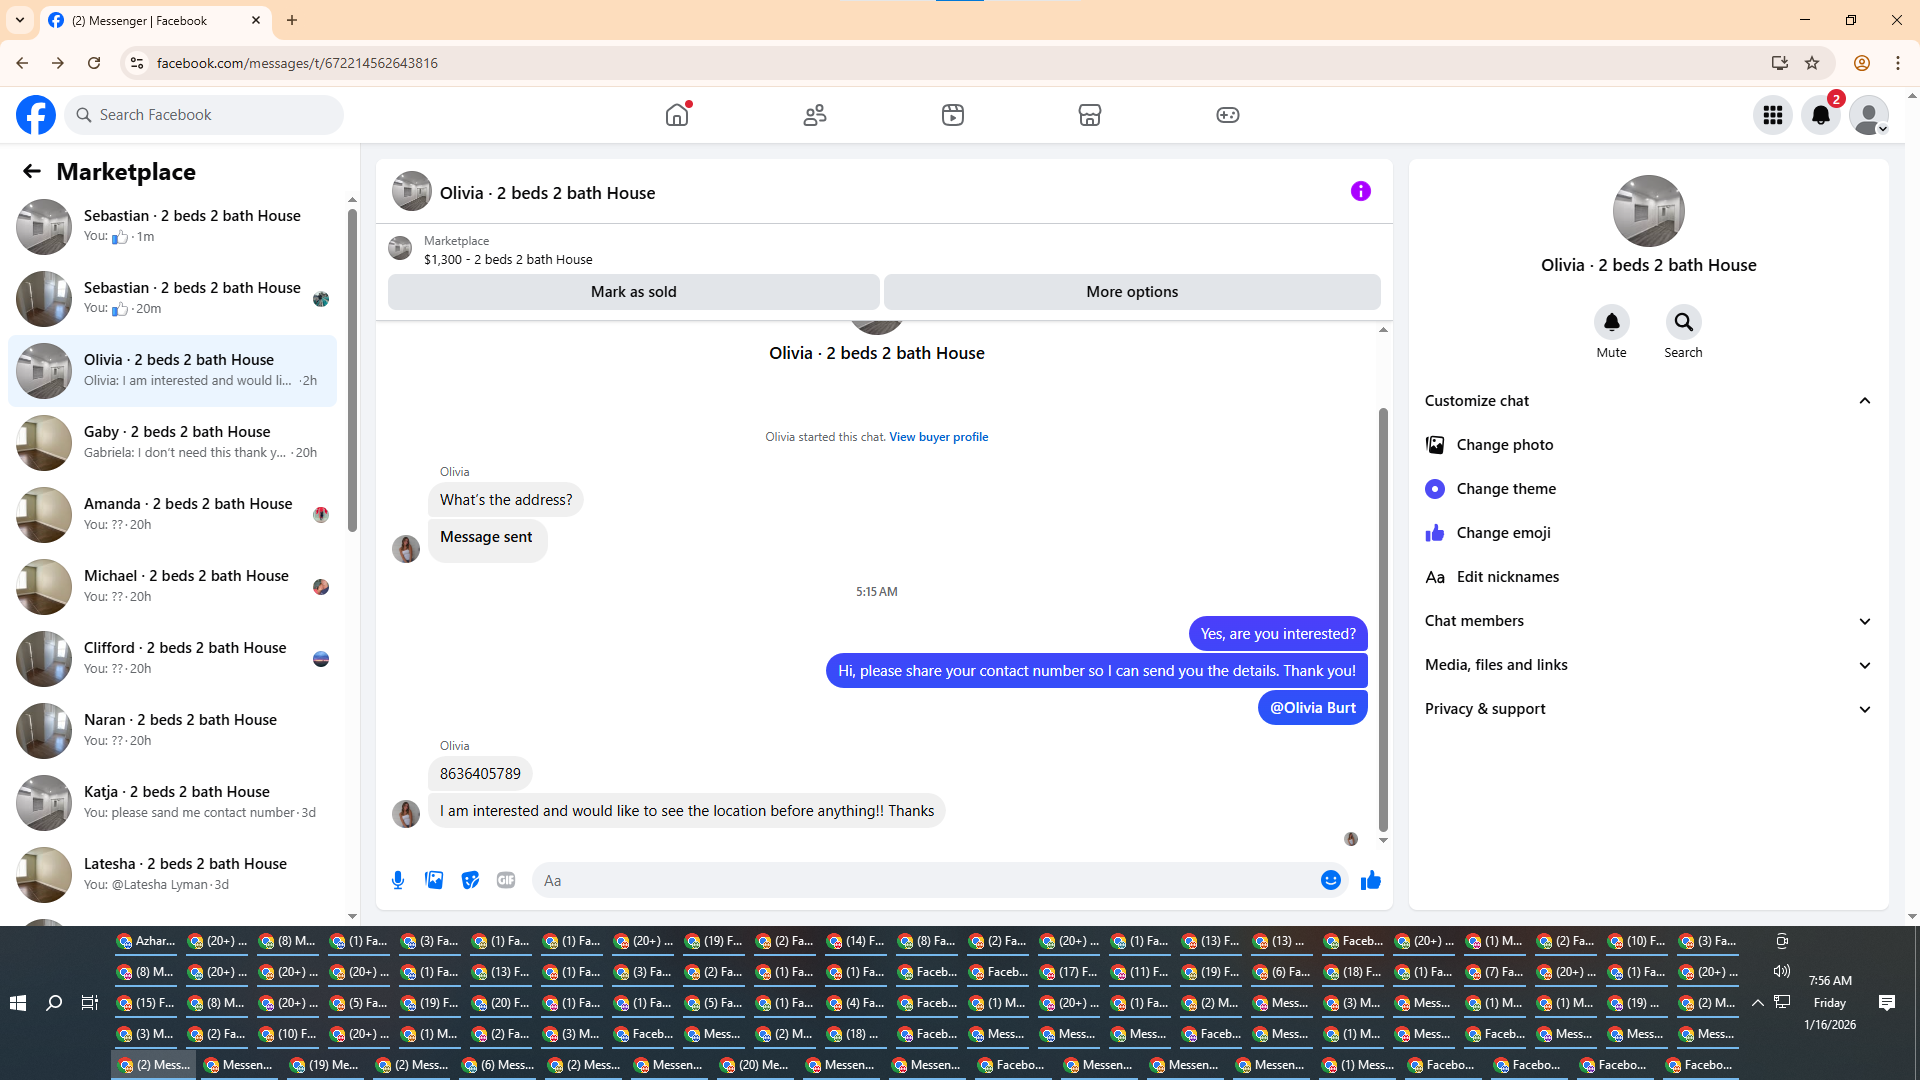Open the notifications bell
The image size is (1920, 1080).
[x=1820, y=115]
